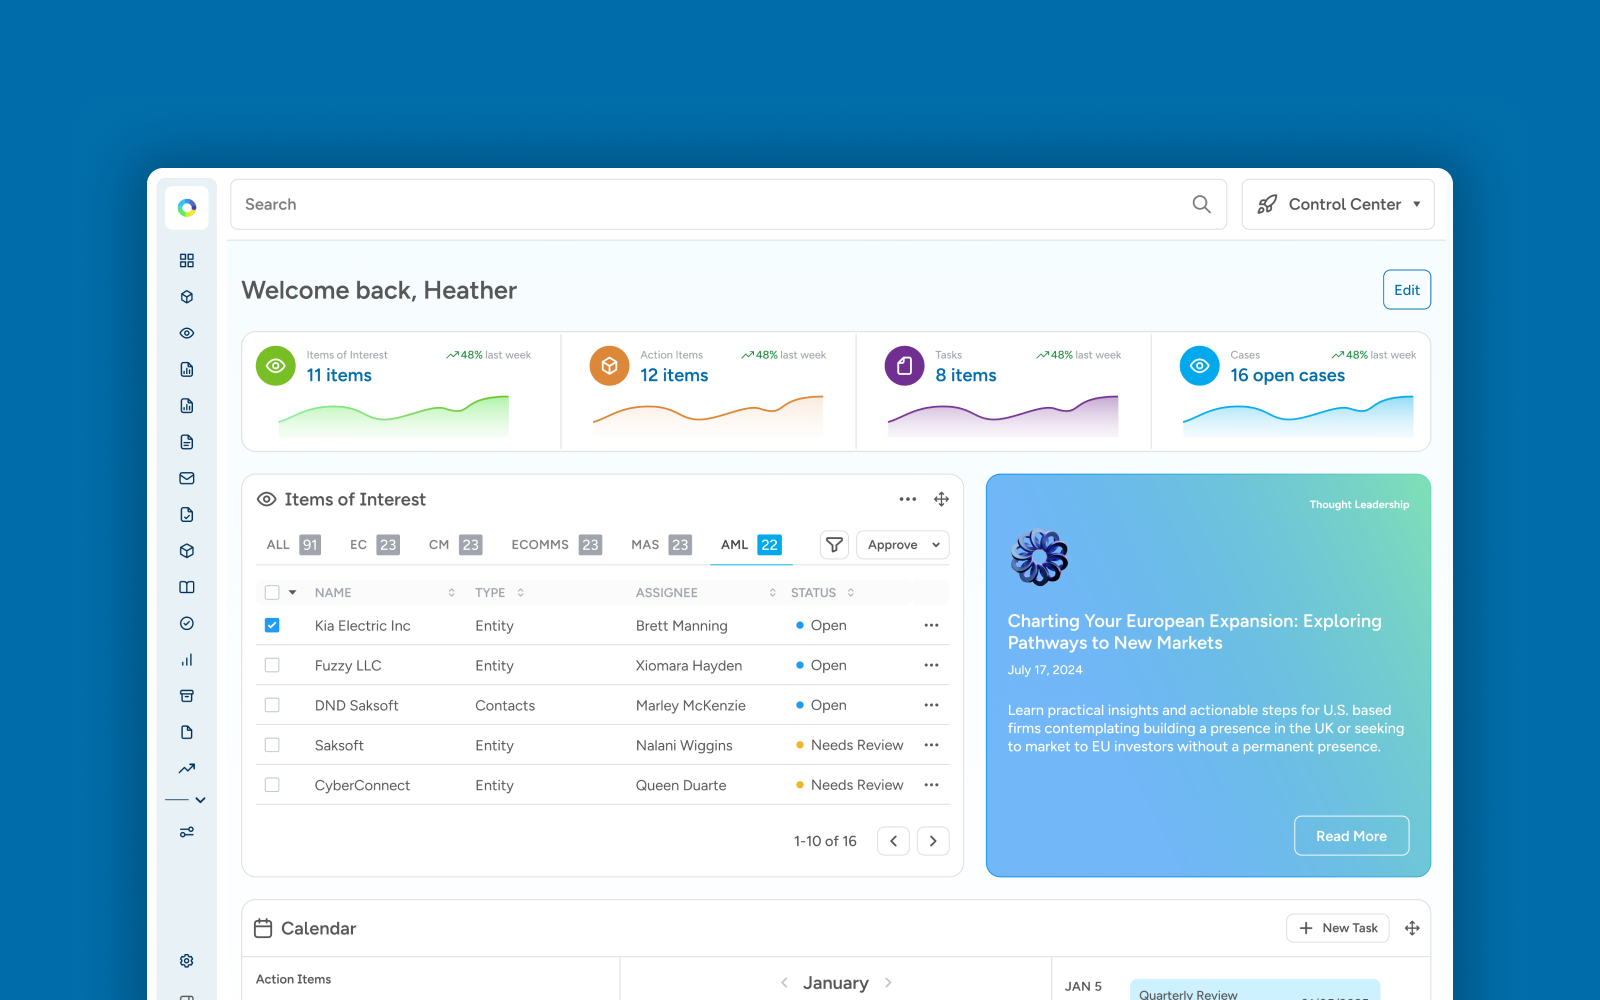Screen dimensions: 1600x1000
Task: Go to previous page of table results
Action: click(894, 841)
